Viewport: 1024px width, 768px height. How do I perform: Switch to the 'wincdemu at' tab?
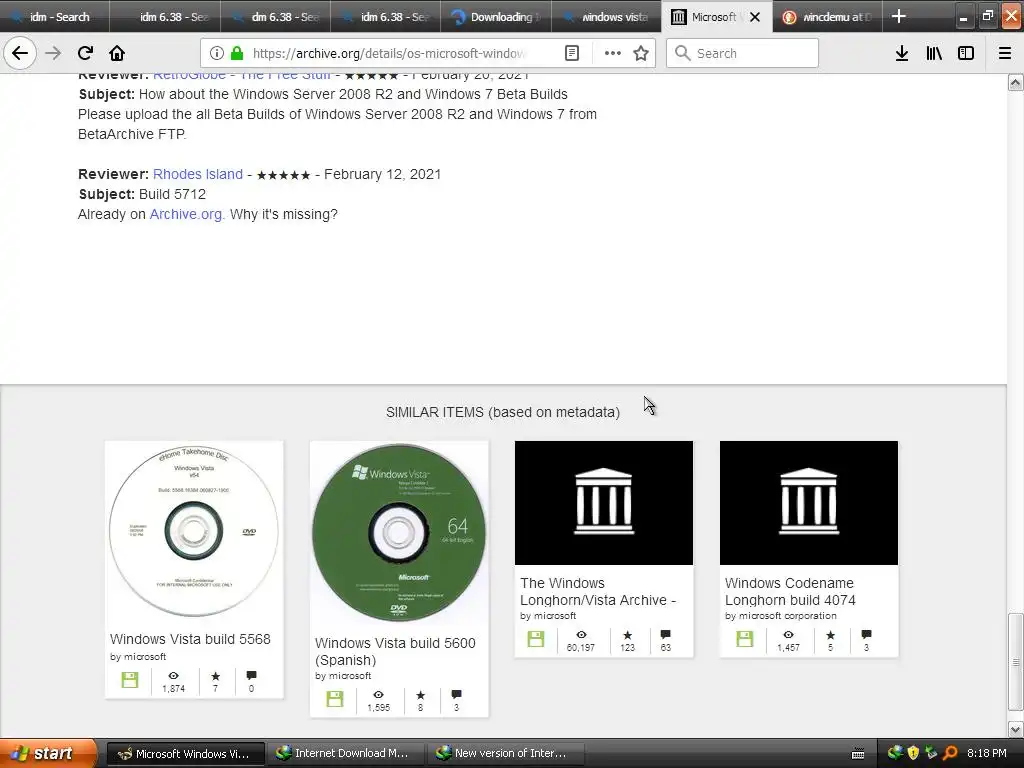coord(827,16)
